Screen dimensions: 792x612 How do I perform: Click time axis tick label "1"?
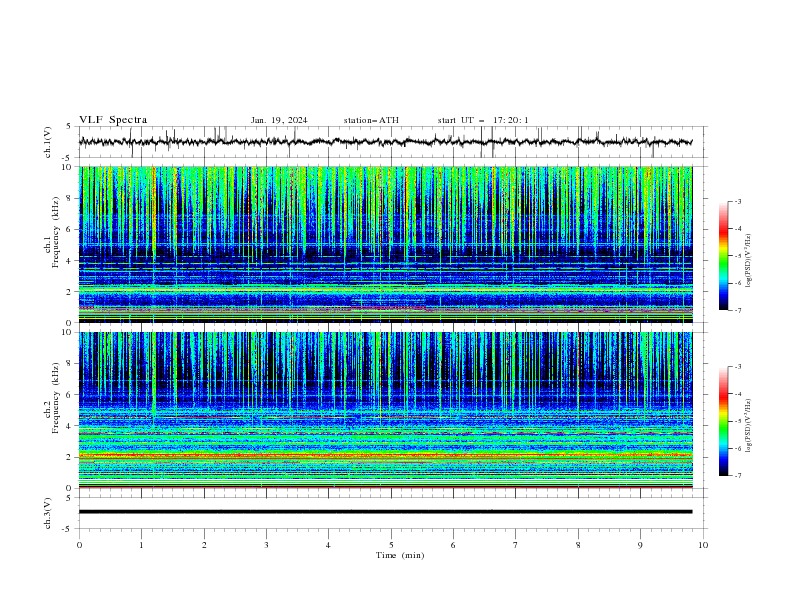pos(141,545)
